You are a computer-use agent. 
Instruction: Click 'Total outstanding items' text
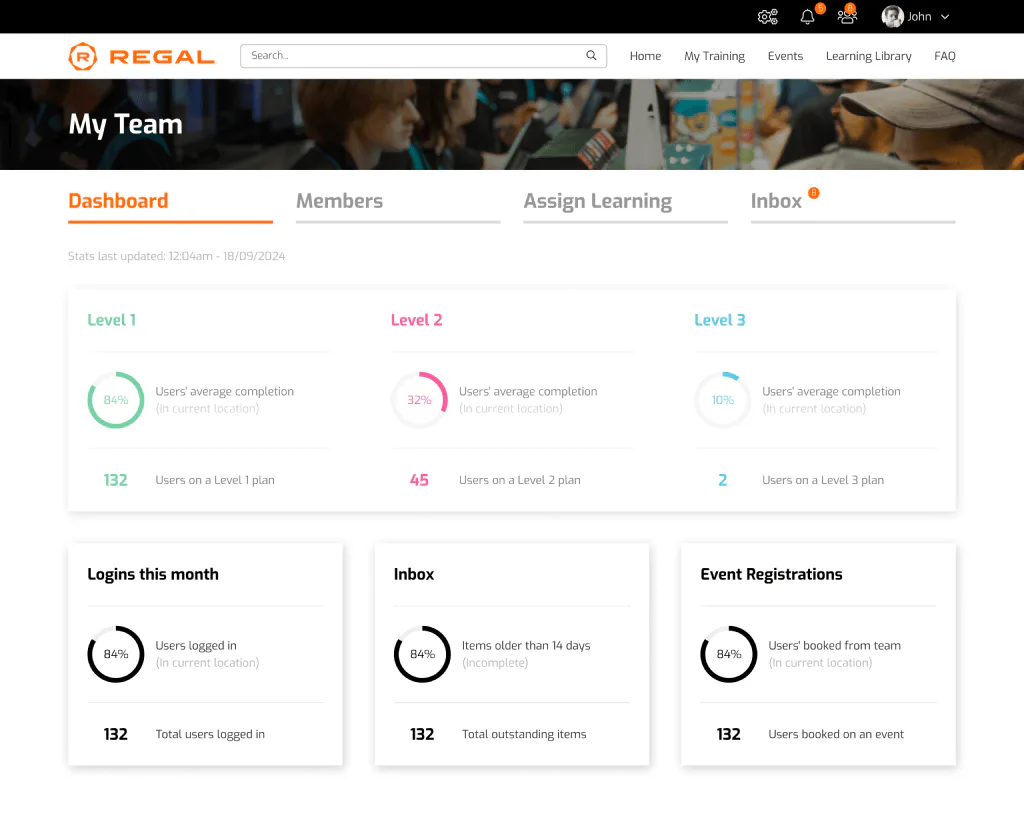(524, 734)
